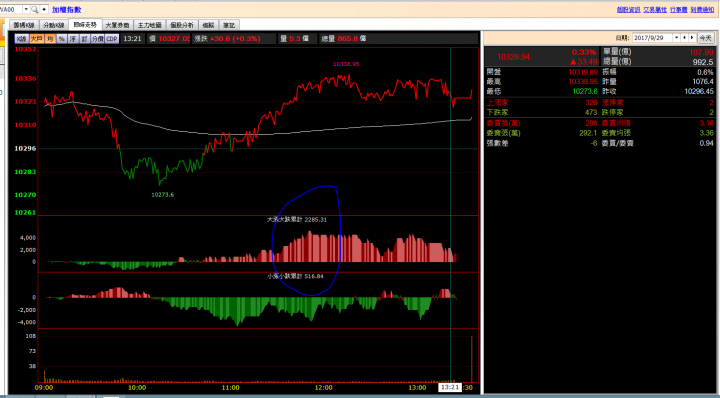
Task: Click the 13:21 cursor time label on axis
Action: (450, 387)
